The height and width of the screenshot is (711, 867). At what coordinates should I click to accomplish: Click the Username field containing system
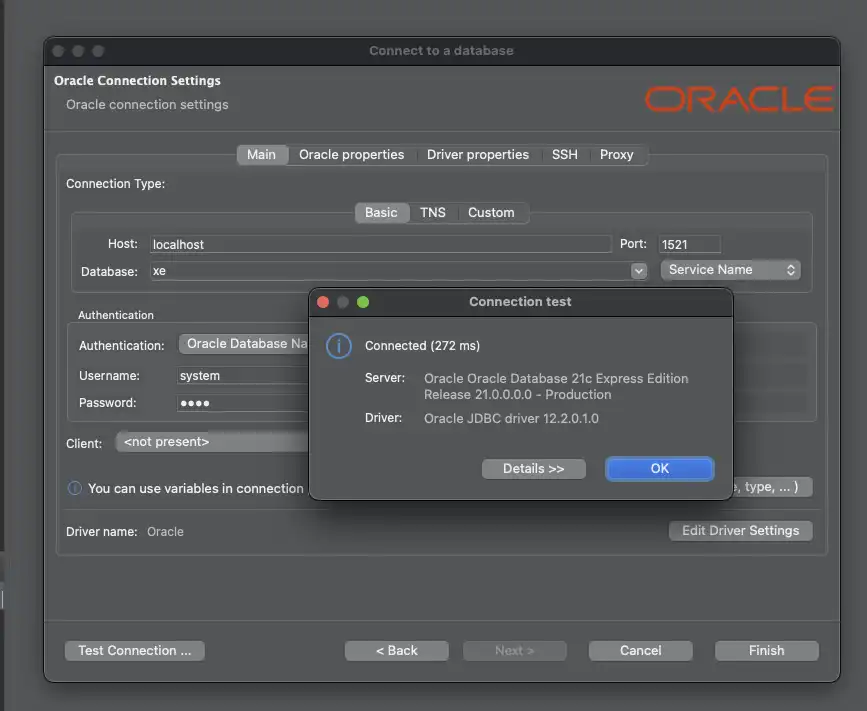pyautogui.click(x=242, y=376)
